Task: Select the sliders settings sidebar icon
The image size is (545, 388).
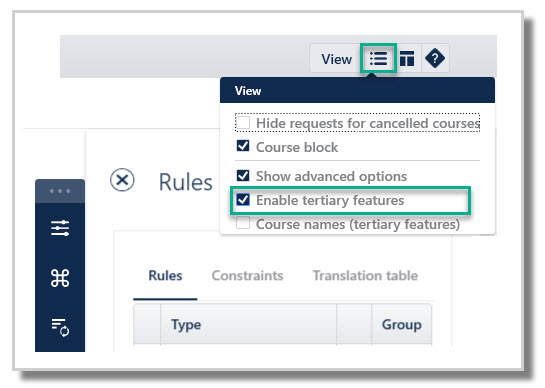Action: [60, 228]
